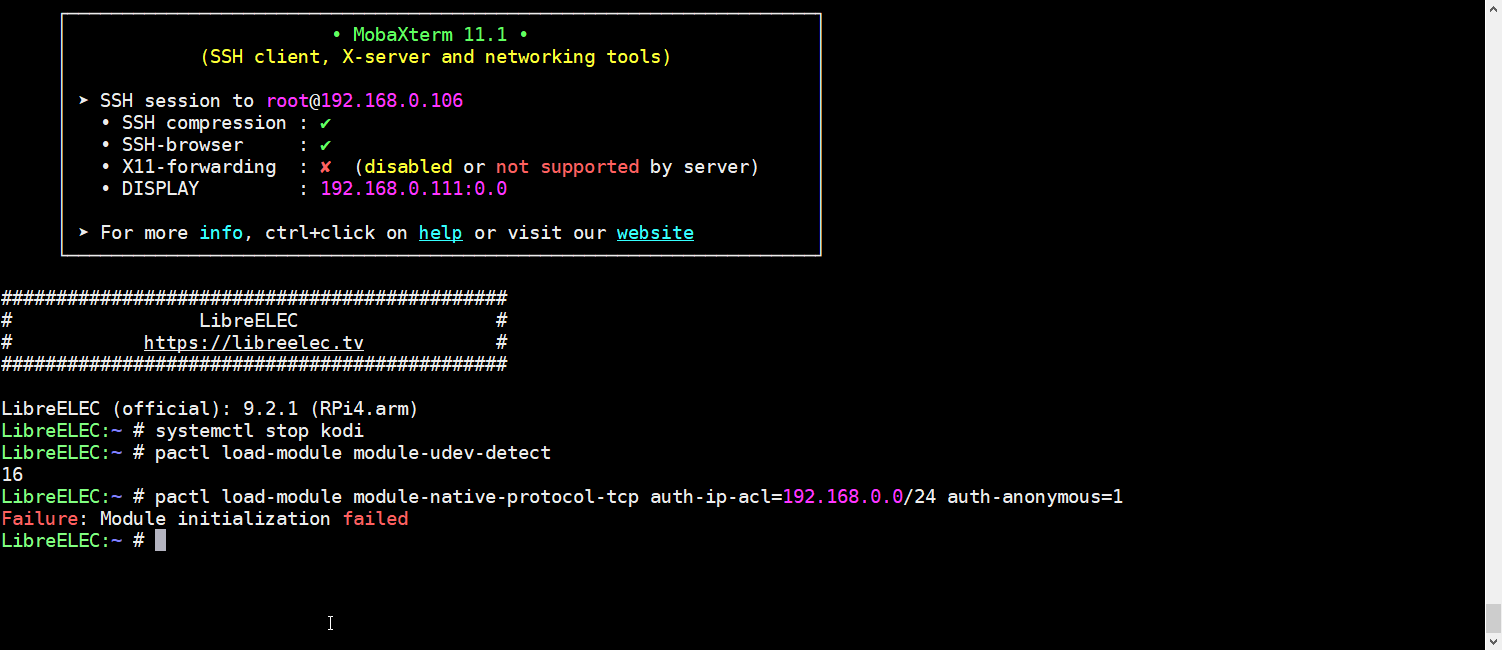Viewport: 1502px width, 650px height.
Task: Click the red X11-forwarding cross mark
Action: [325, 167]
